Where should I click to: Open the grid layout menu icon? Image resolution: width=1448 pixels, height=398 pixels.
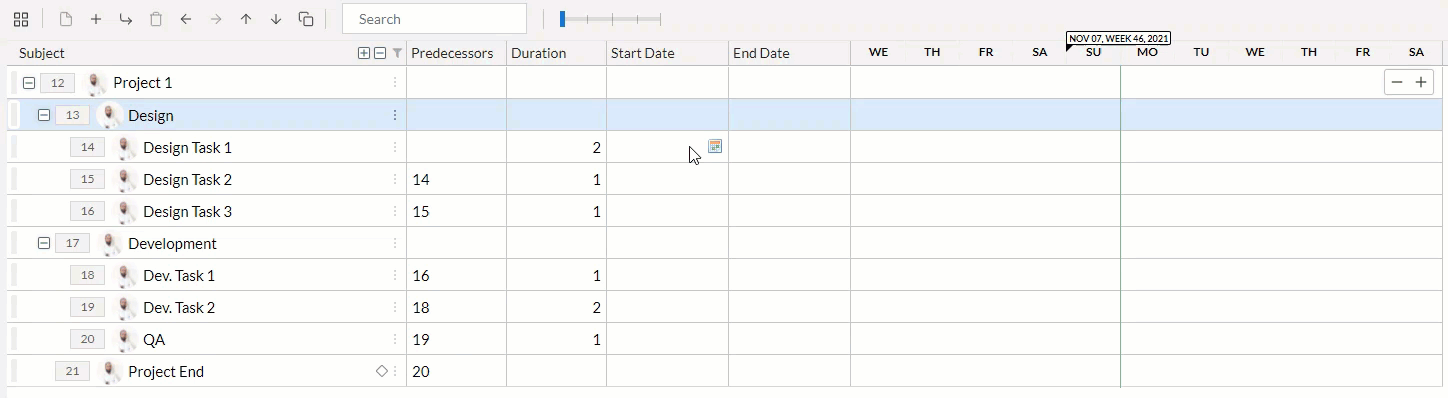coord(20,19)
